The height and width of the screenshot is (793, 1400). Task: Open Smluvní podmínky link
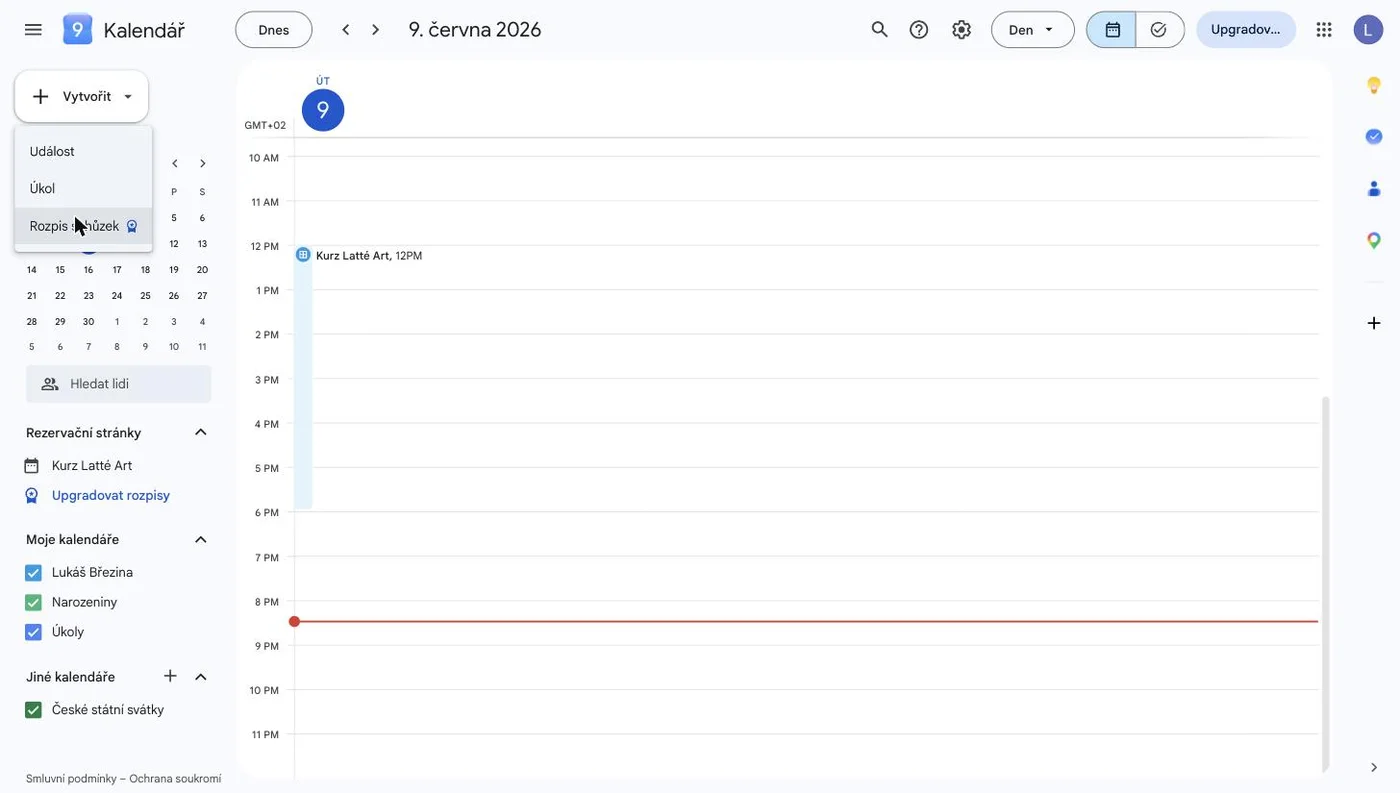71,778
